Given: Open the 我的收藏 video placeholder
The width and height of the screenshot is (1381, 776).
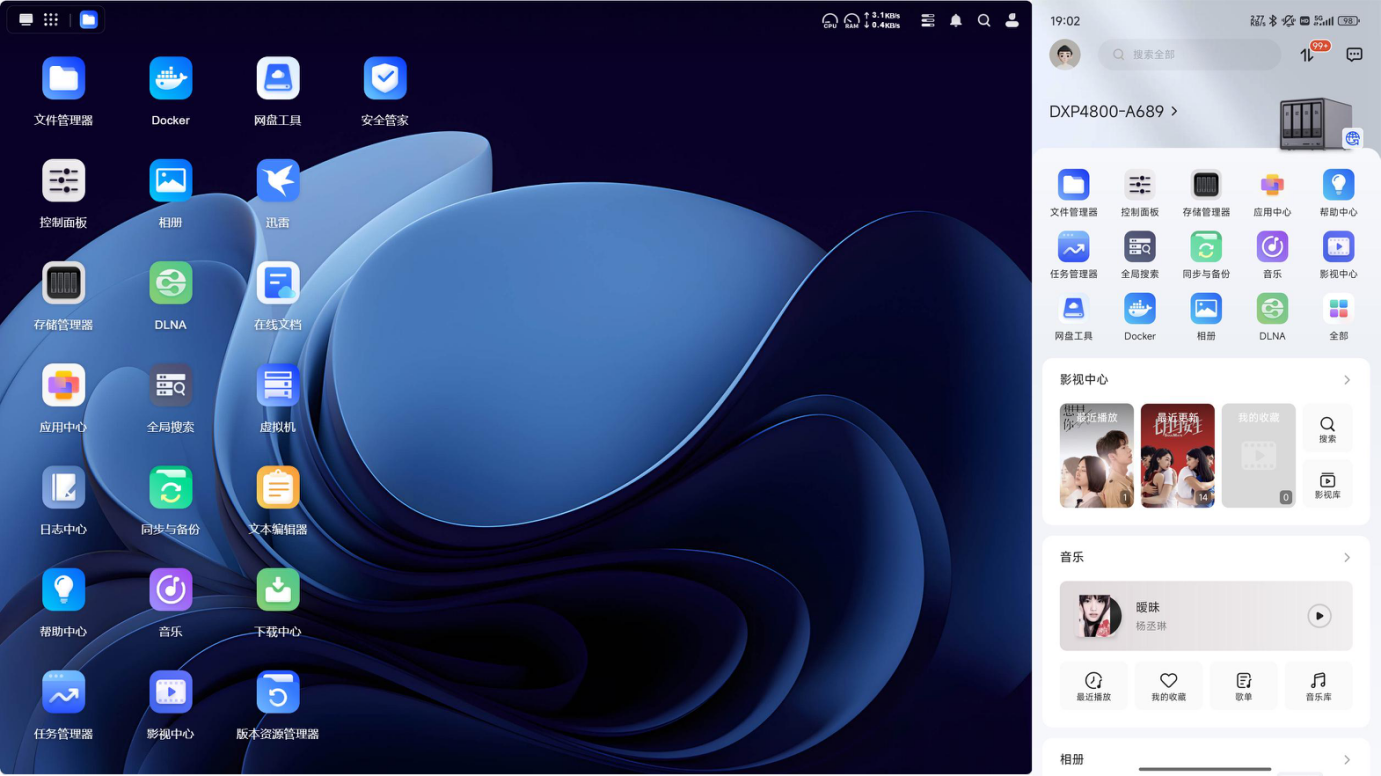Looking at the screenshot, I should (1259, 456).
